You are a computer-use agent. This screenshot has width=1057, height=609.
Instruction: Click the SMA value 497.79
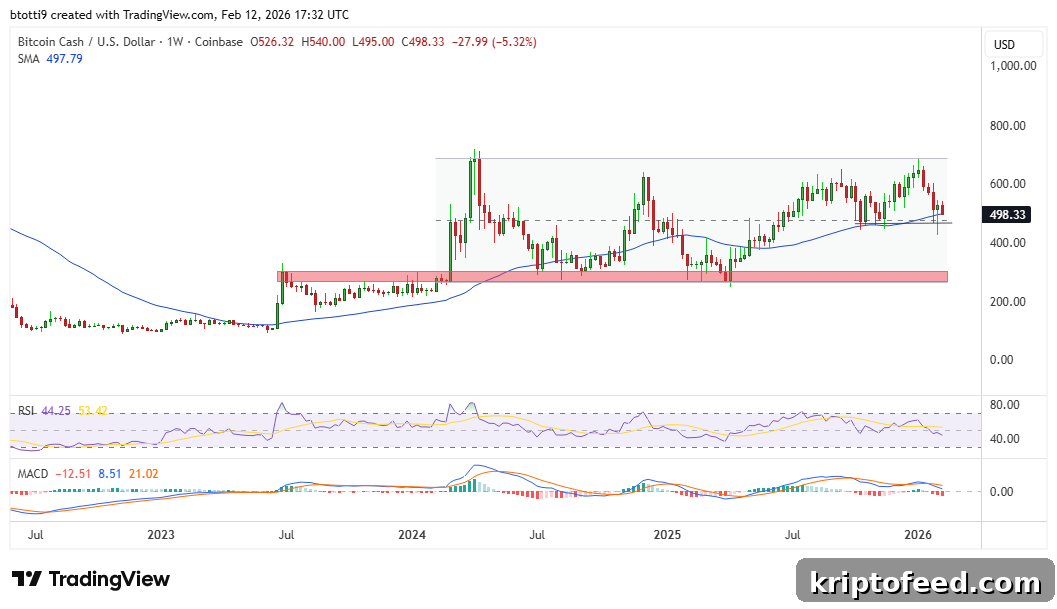pyautogui.click(x=64, y=59)
